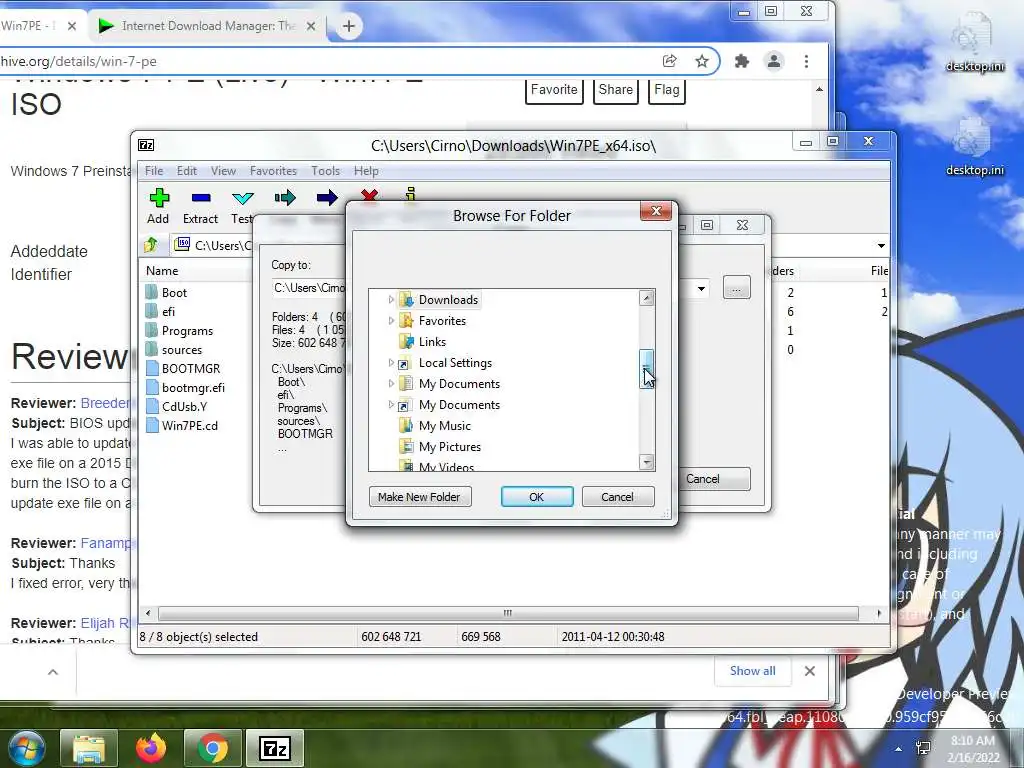Open the Copy to path dropdown arrow
Image resolution: width=1024 pixels, height=768 pixels.
tap(701, 288)
